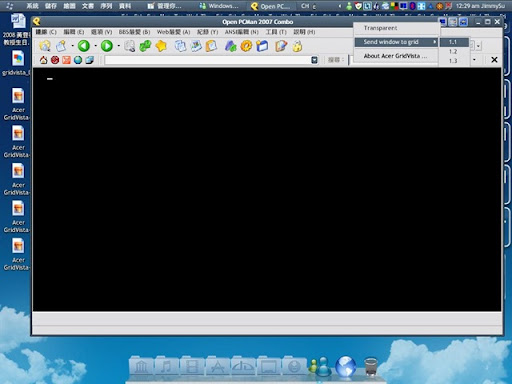Open the trash can in the dock
Image resolution: width=512 pixels, height=384 pixels.
(371, 366)
